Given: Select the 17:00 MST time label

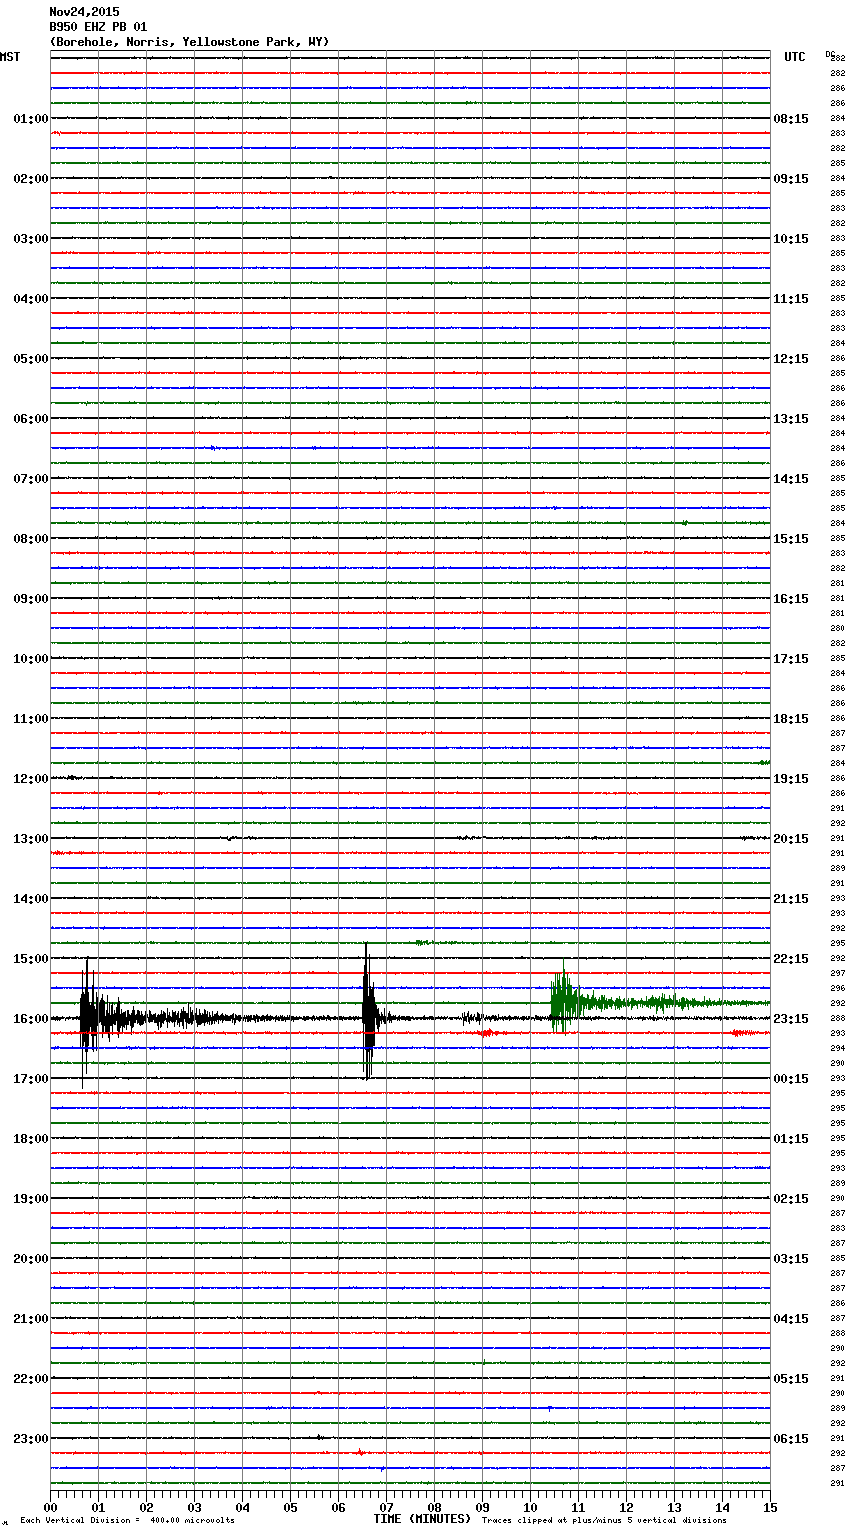Looking at the screenshot, I should coord(31,1079).
